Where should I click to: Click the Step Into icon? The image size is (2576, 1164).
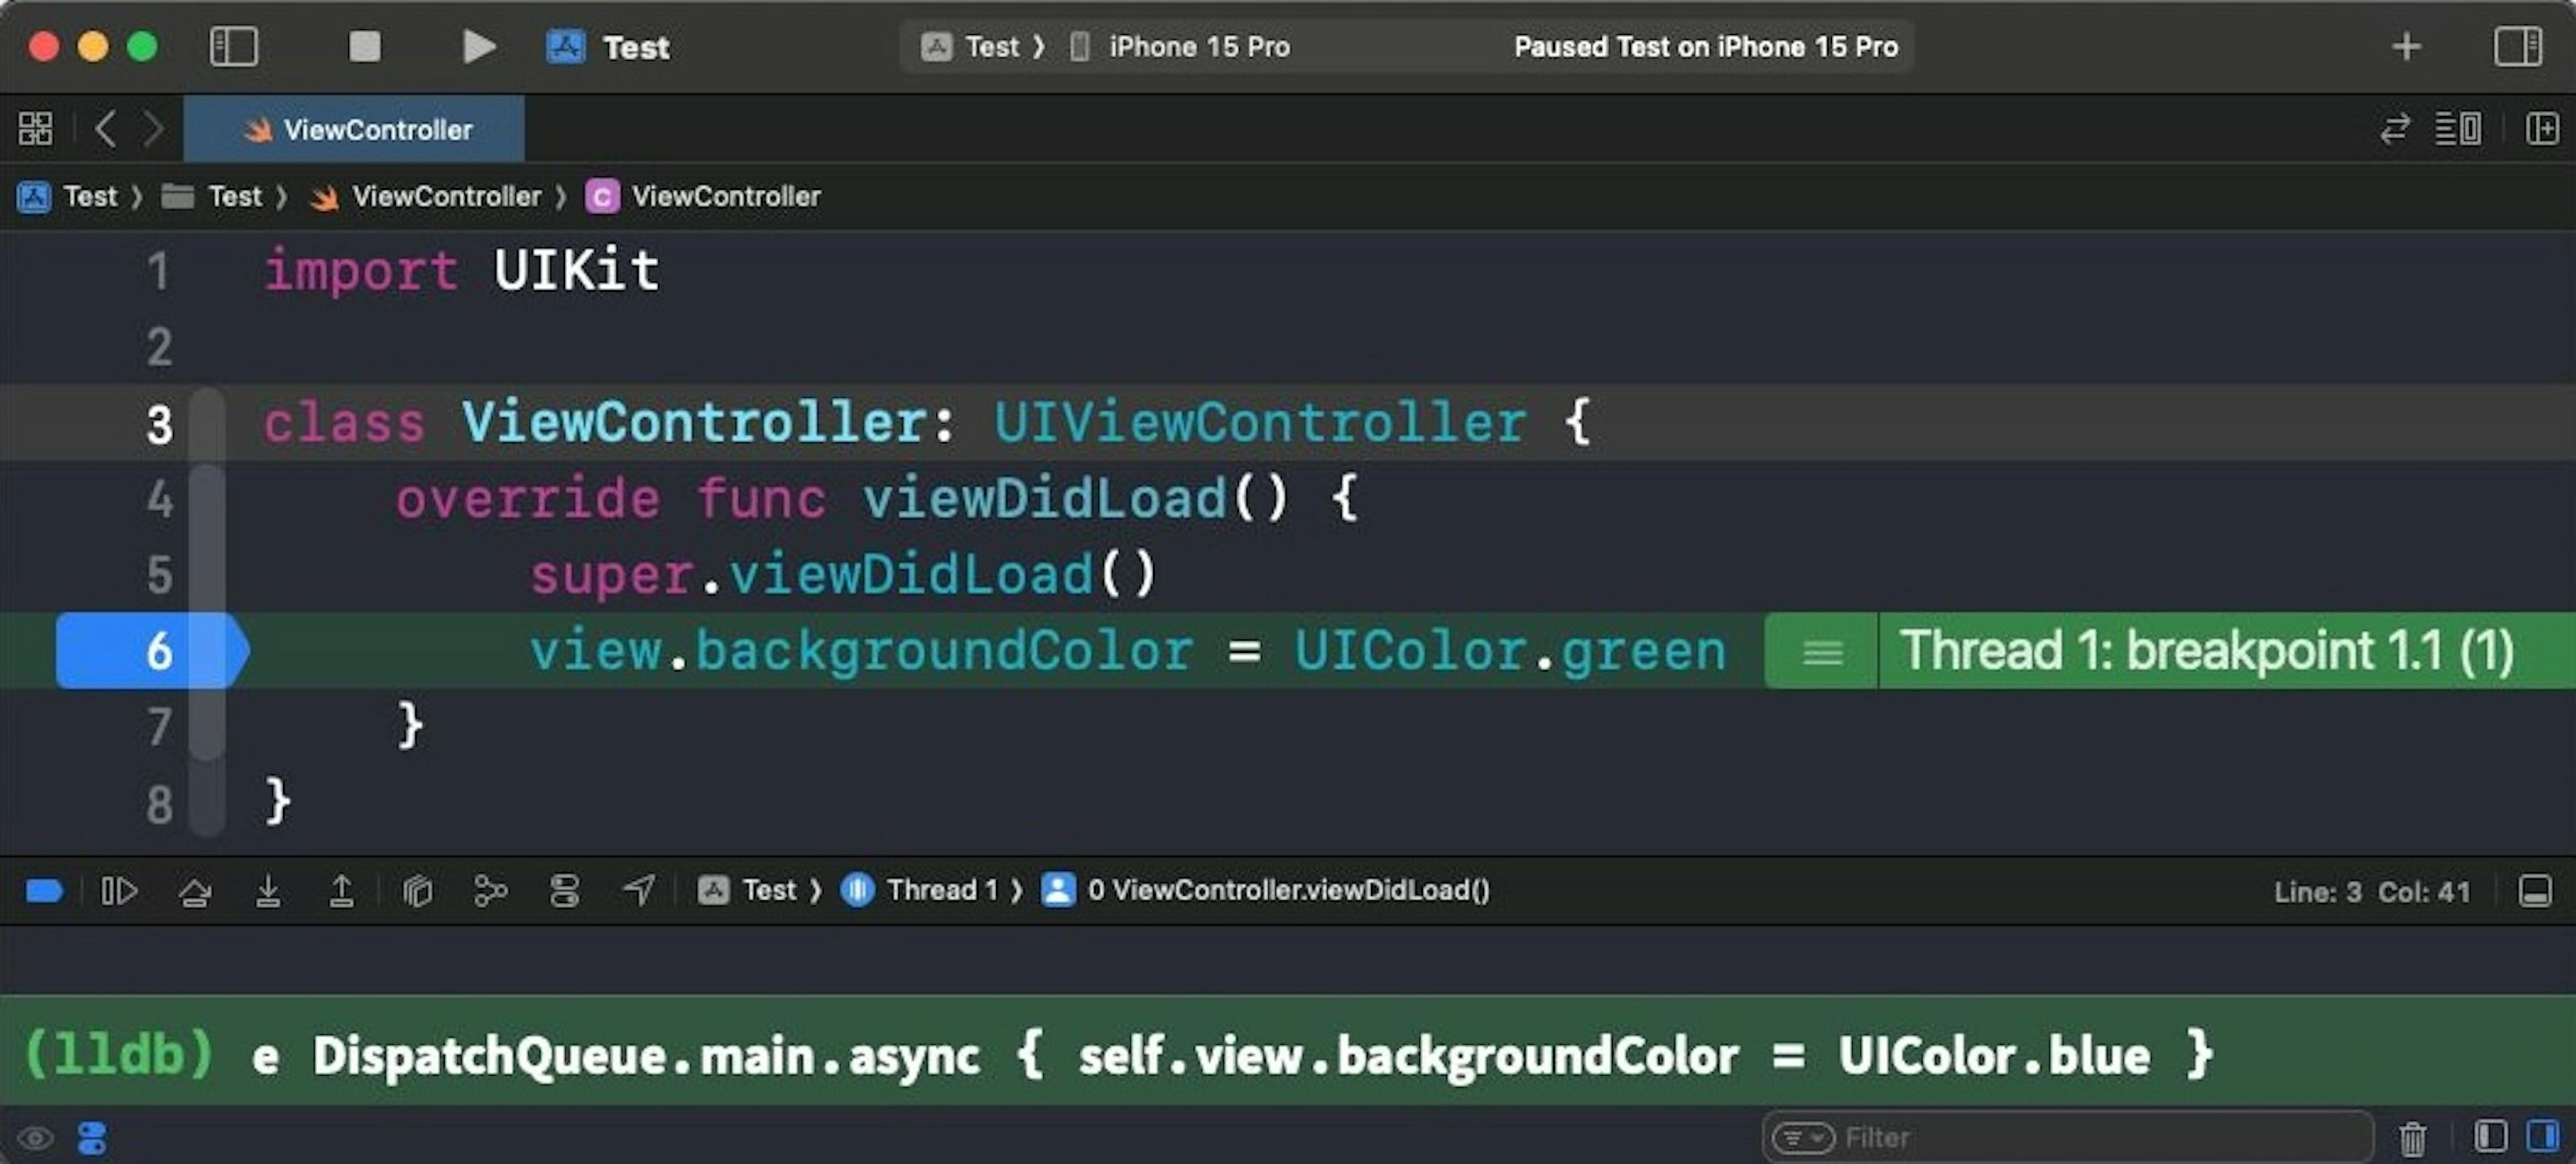pos(268,890)
